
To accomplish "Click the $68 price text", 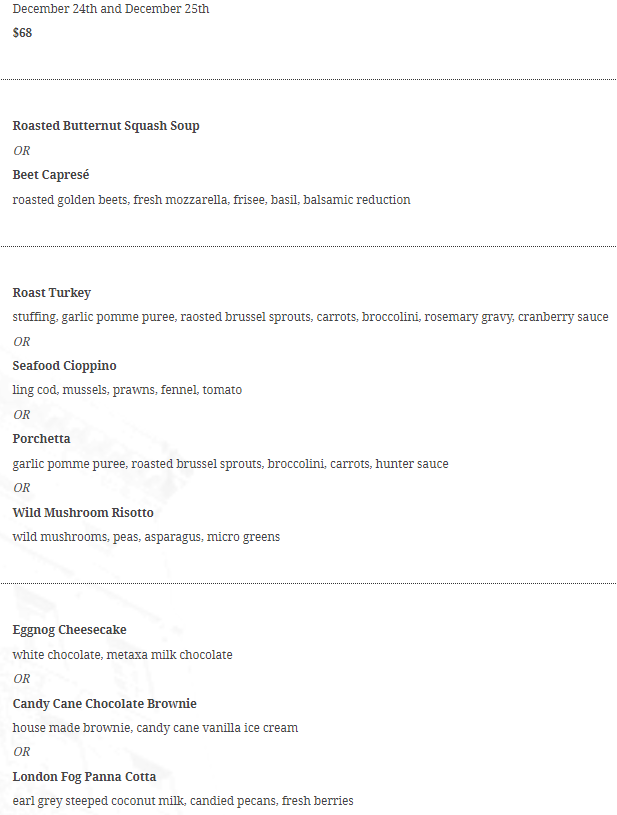I will (x=22, y=33).
